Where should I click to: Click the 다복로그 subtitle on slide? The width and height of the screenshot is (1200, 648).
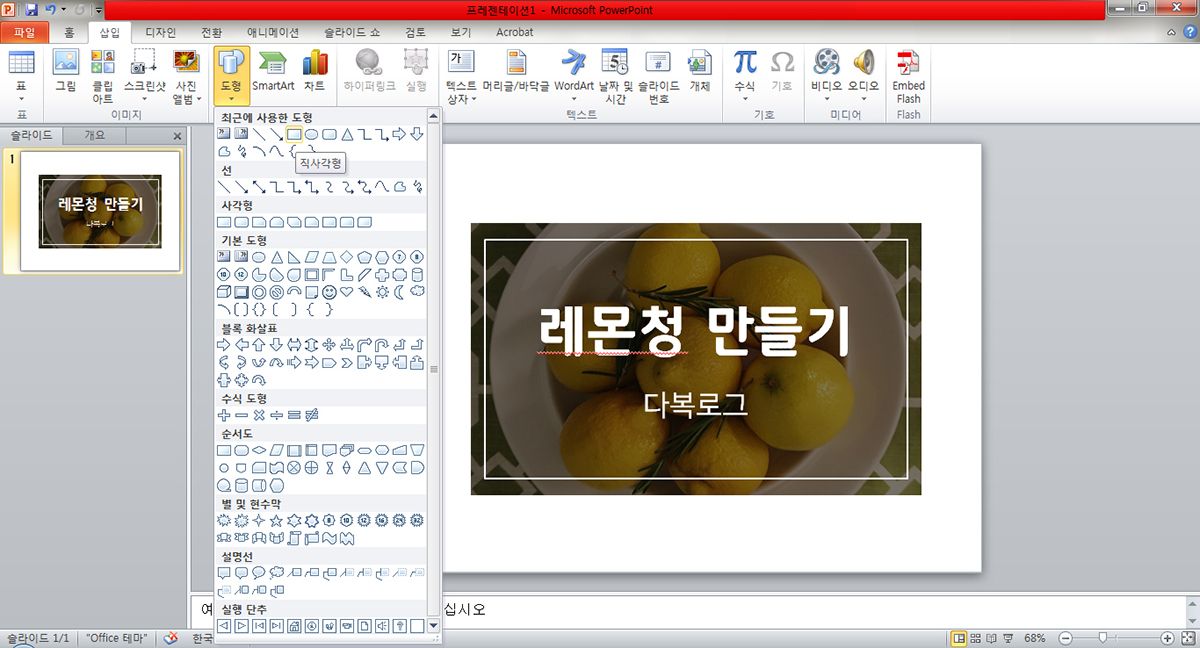tap(696, 404)
